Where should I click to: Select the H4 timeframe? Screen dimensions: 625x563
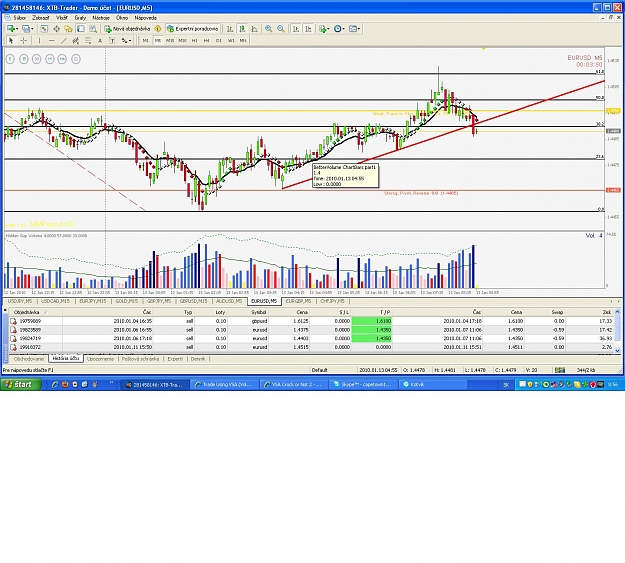pos(206,40)
